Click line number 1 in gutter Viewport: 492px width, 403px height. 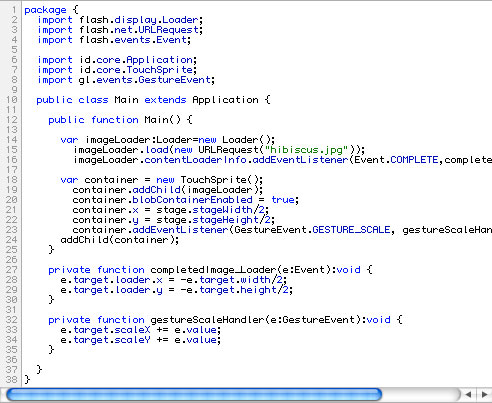click(x=14, y=10)
